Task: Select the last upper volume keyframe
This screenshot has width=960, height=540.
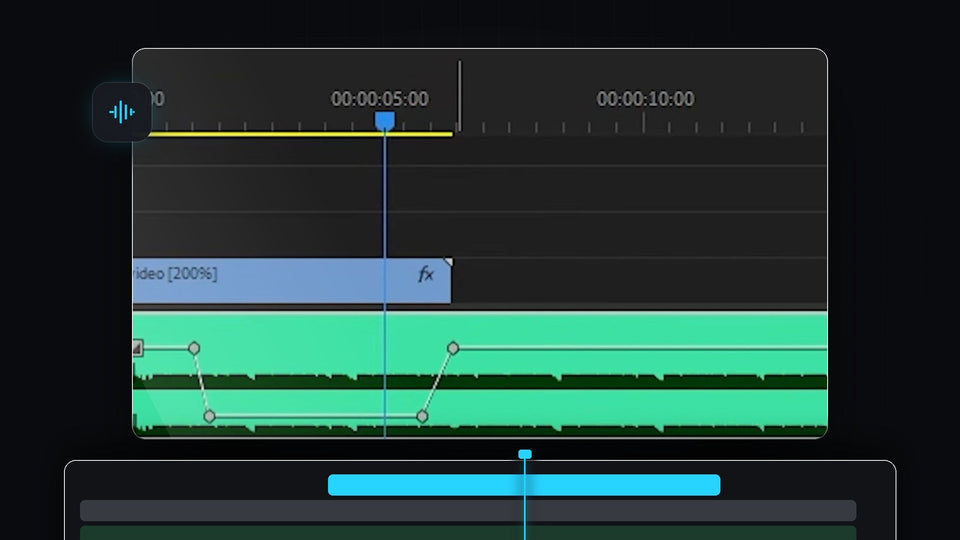Action: [452, 348]
